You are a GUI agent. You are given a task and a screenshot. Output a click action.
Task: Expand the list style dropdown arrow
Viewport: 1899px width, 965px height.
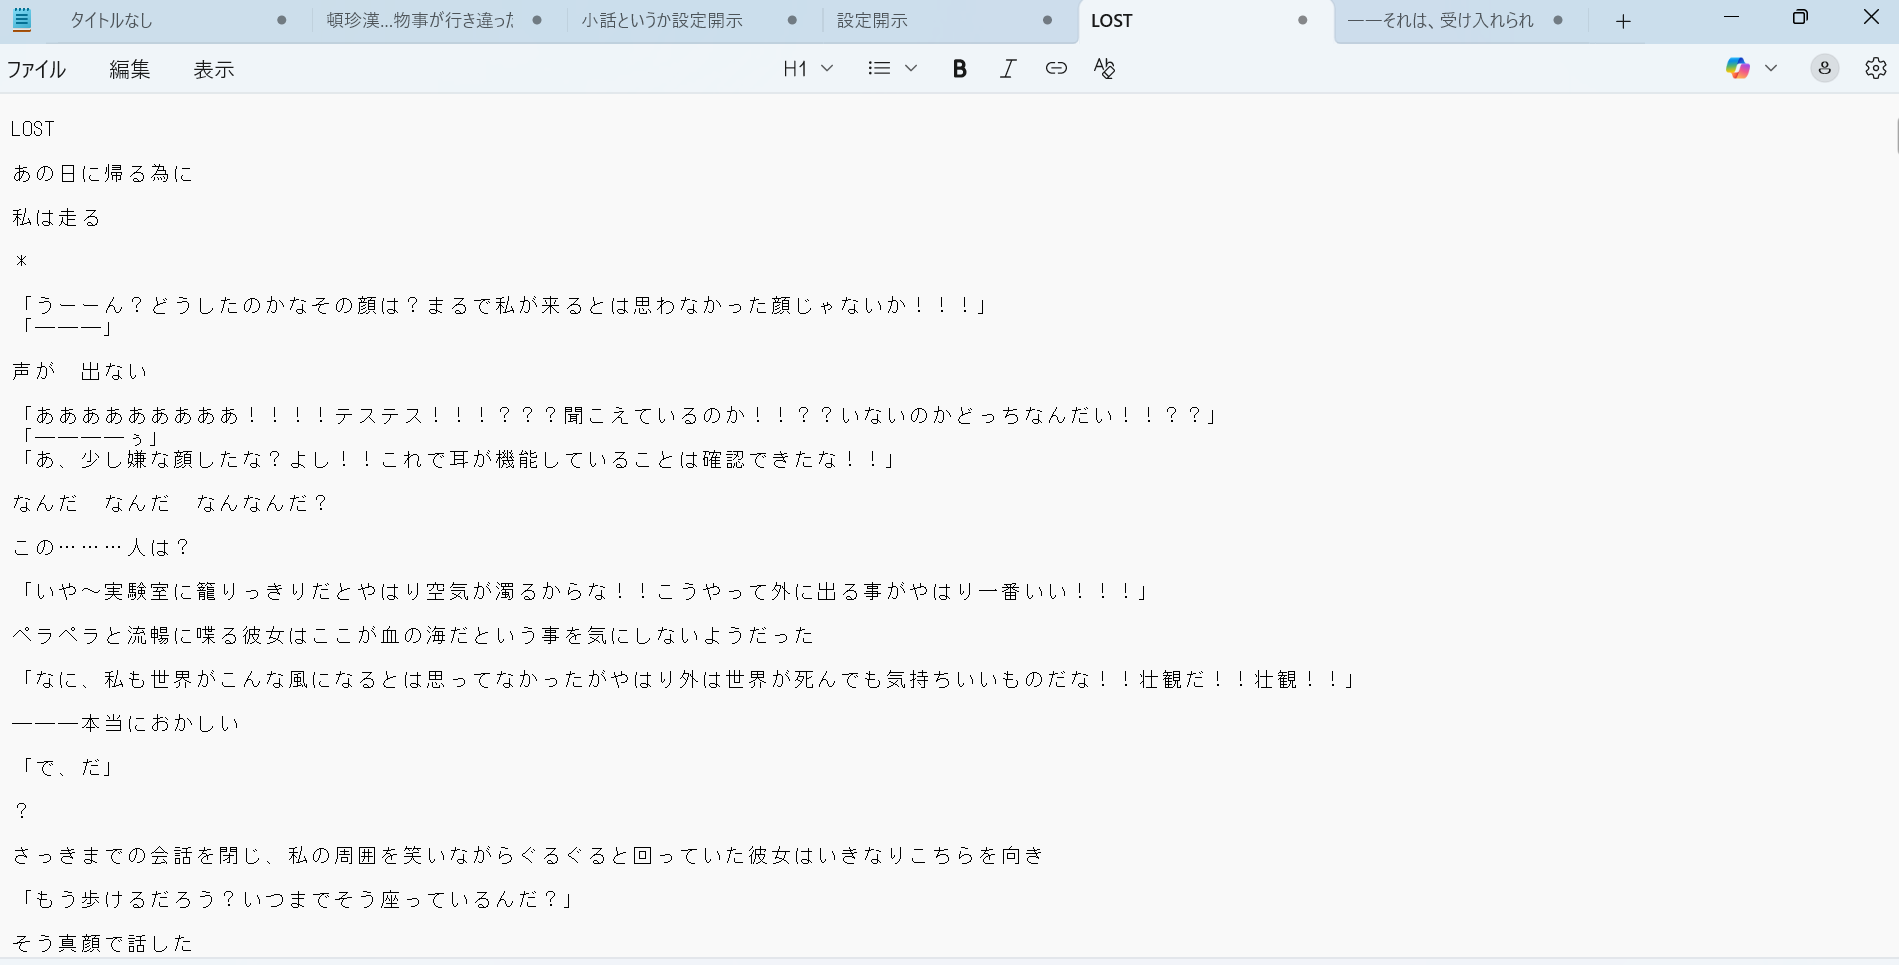[911, 68]
